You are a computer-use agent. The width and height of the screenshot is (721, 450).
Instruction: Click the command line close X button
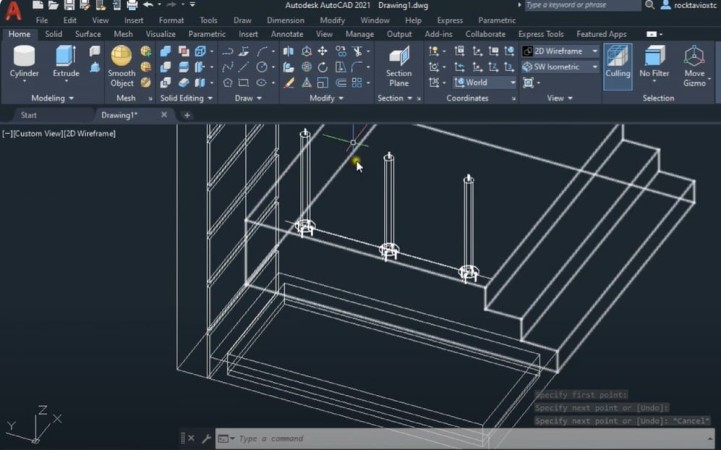tap(191, 439)
